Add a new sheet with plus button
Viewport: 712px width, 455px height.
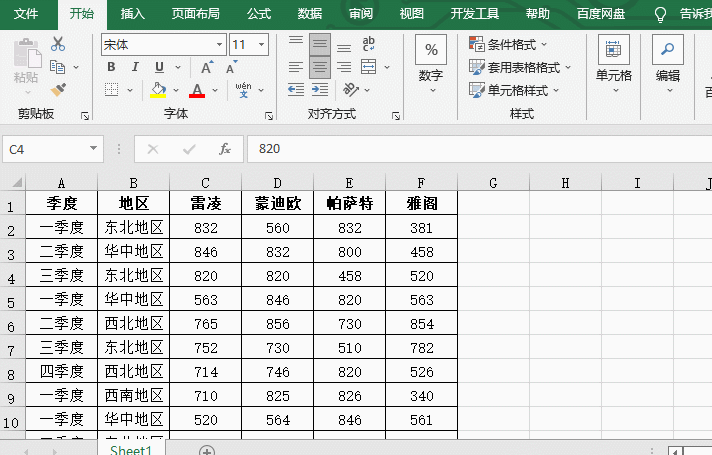[207, 451]
